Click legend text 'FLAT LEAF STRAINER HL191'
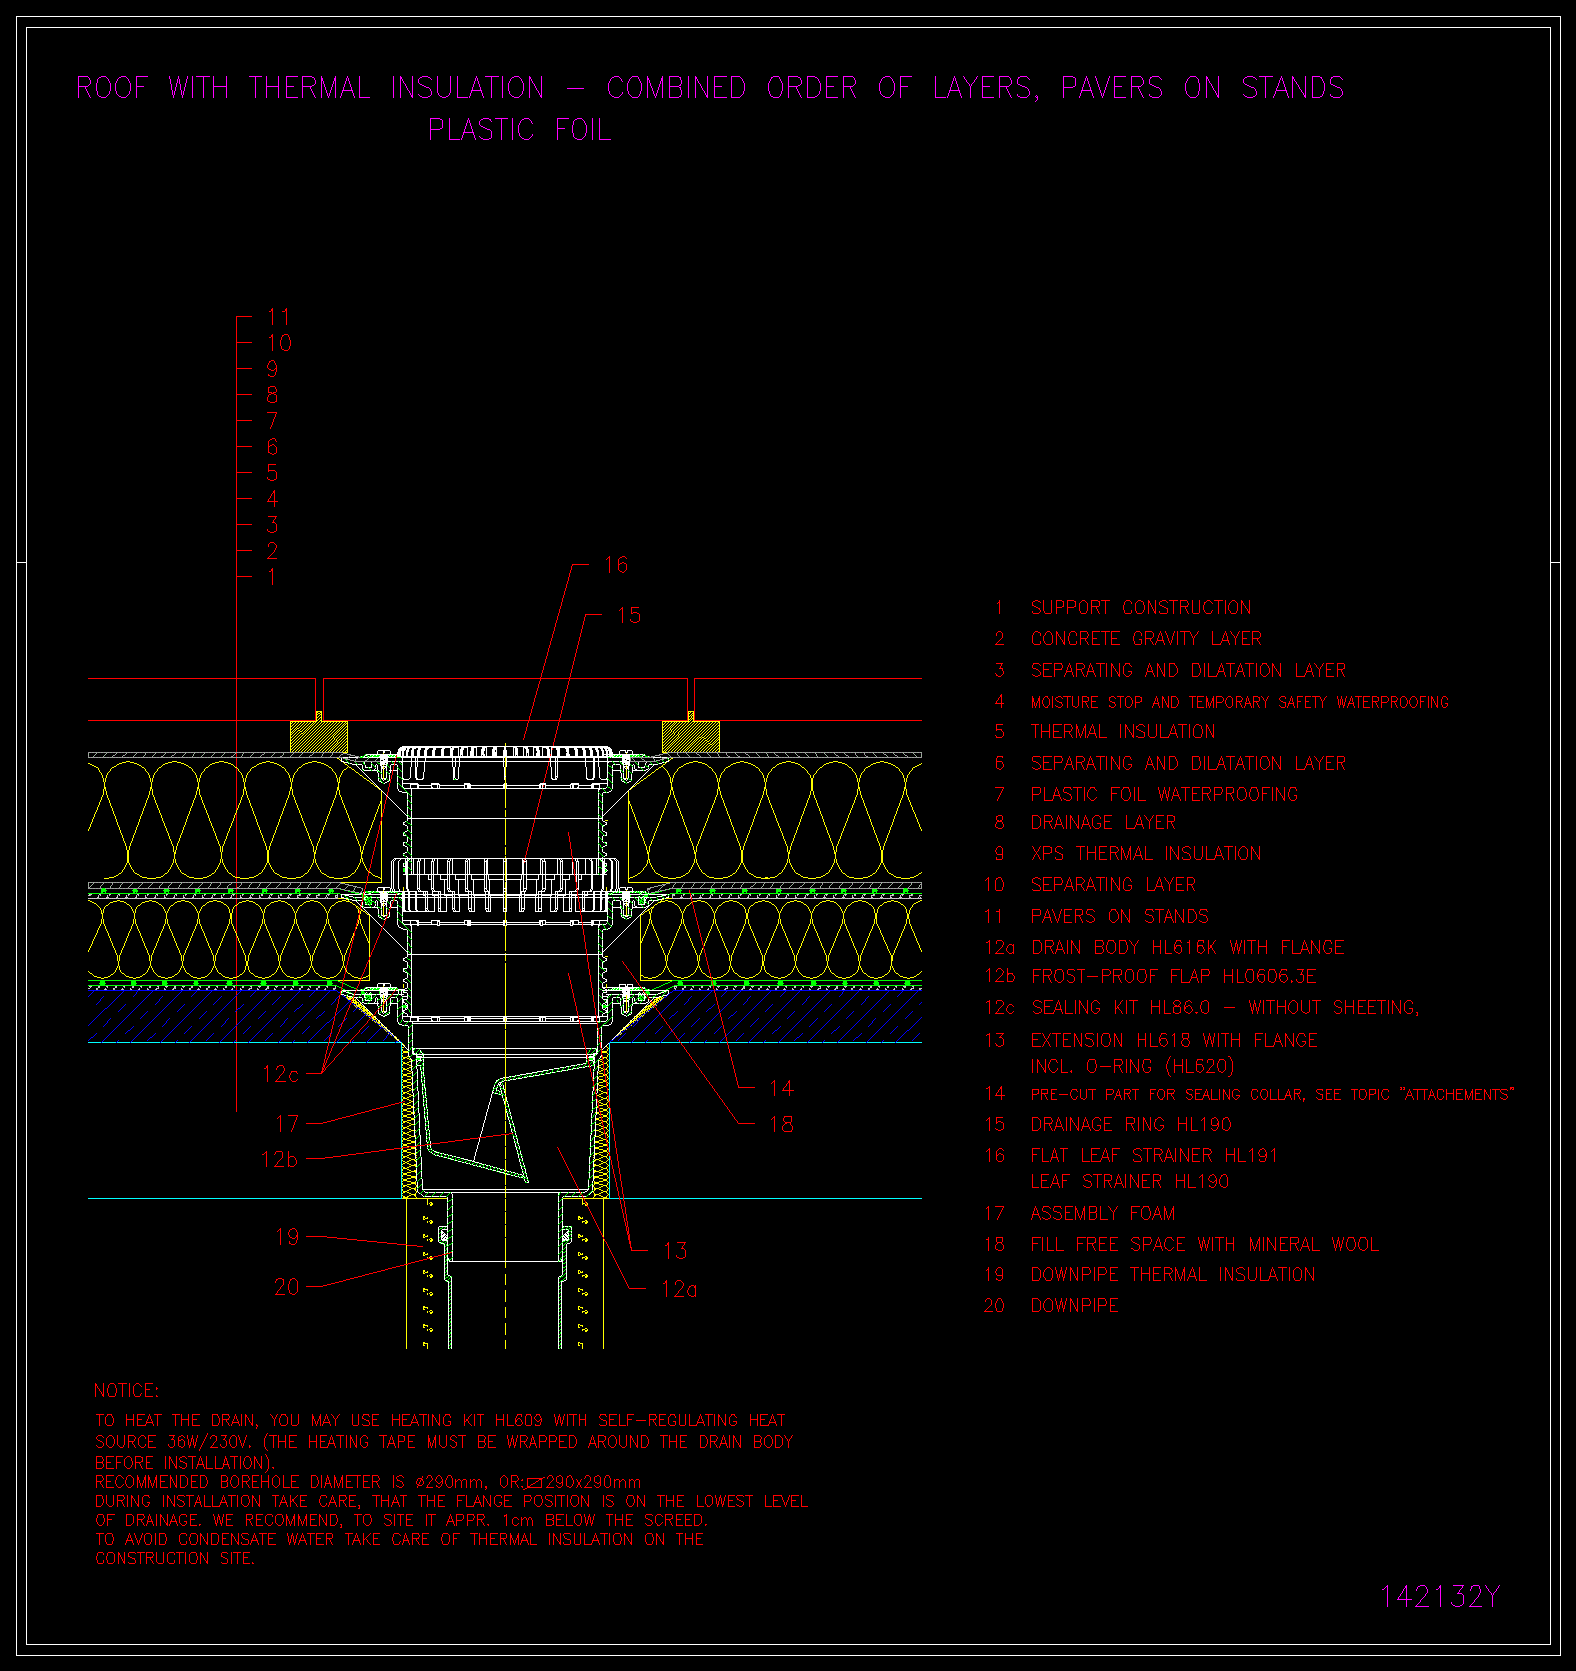The image size is (1576, 1671). click(1154, 1156)
